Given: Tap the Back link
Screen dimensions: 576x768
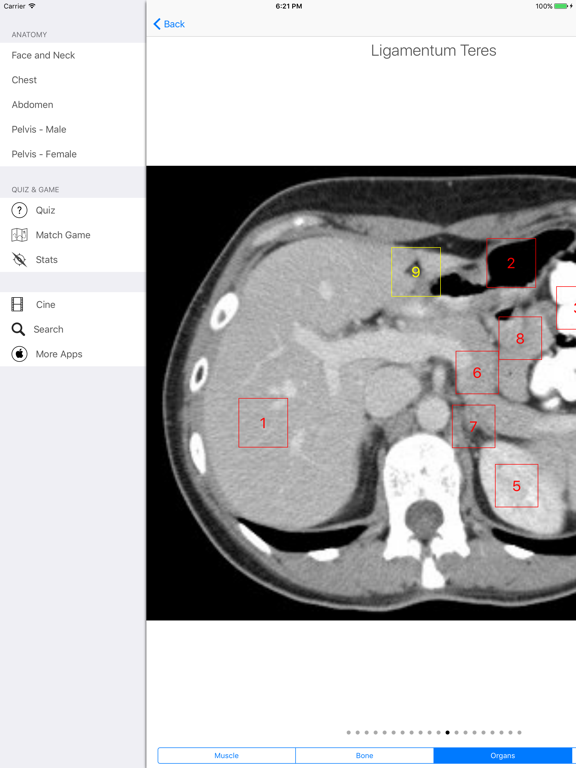Looking at the screenshot, I should pos(169,24).
